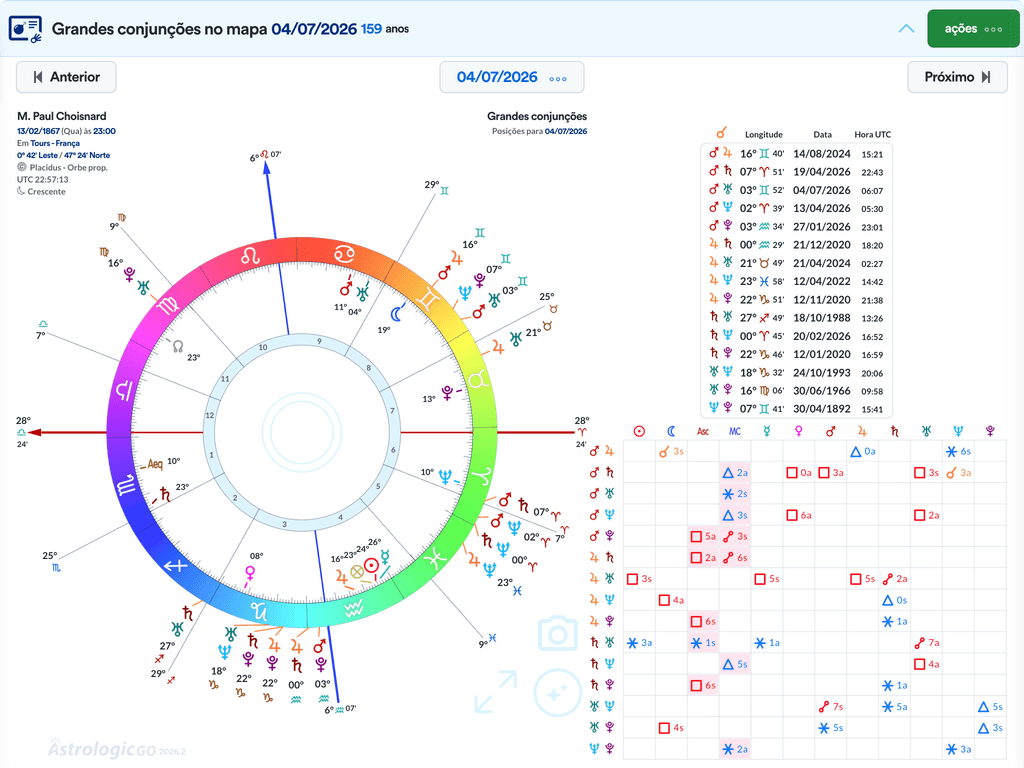This screenshot has width=1024, height=768.
Task: Go to Anterior chart
Action: (x=66, y=77)
